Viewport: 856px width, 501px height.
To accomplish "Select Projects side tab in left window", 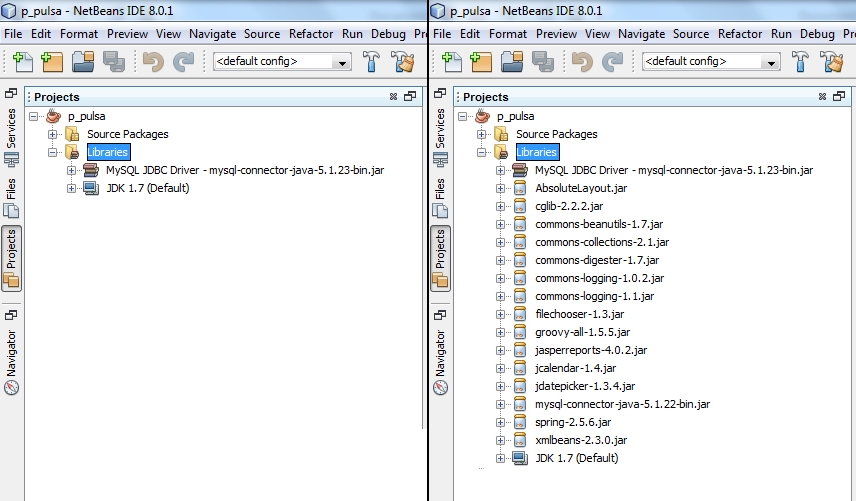I will [x=11, y=258].
